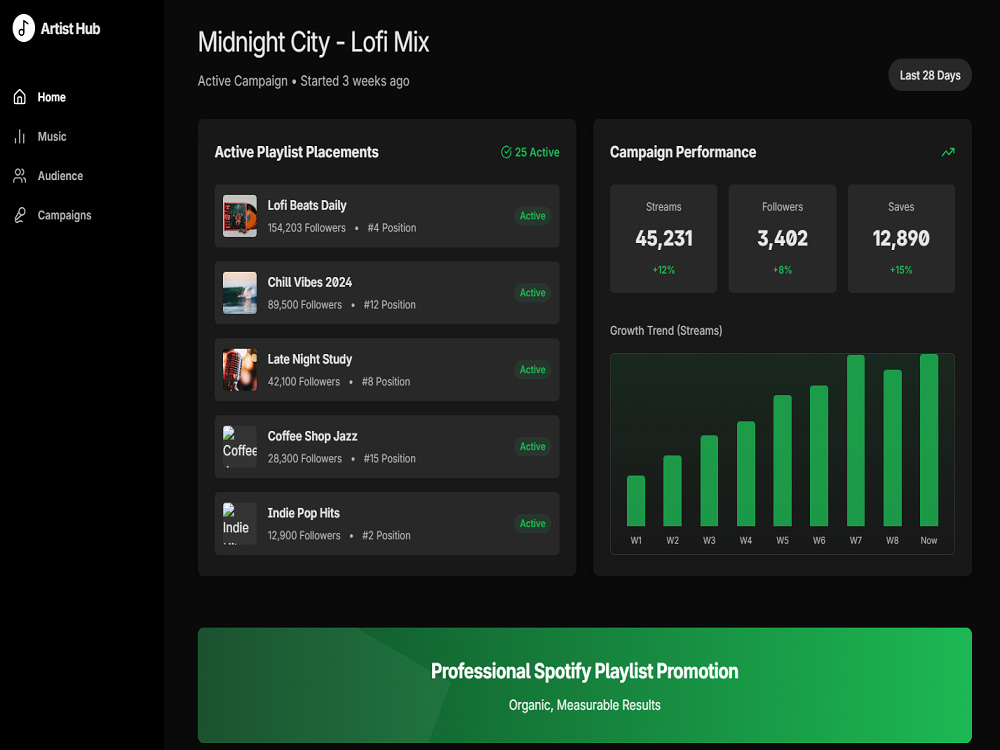
Task: Click the 154,203 Followers text
Action: pyautogui.click(x=307, y=228)
